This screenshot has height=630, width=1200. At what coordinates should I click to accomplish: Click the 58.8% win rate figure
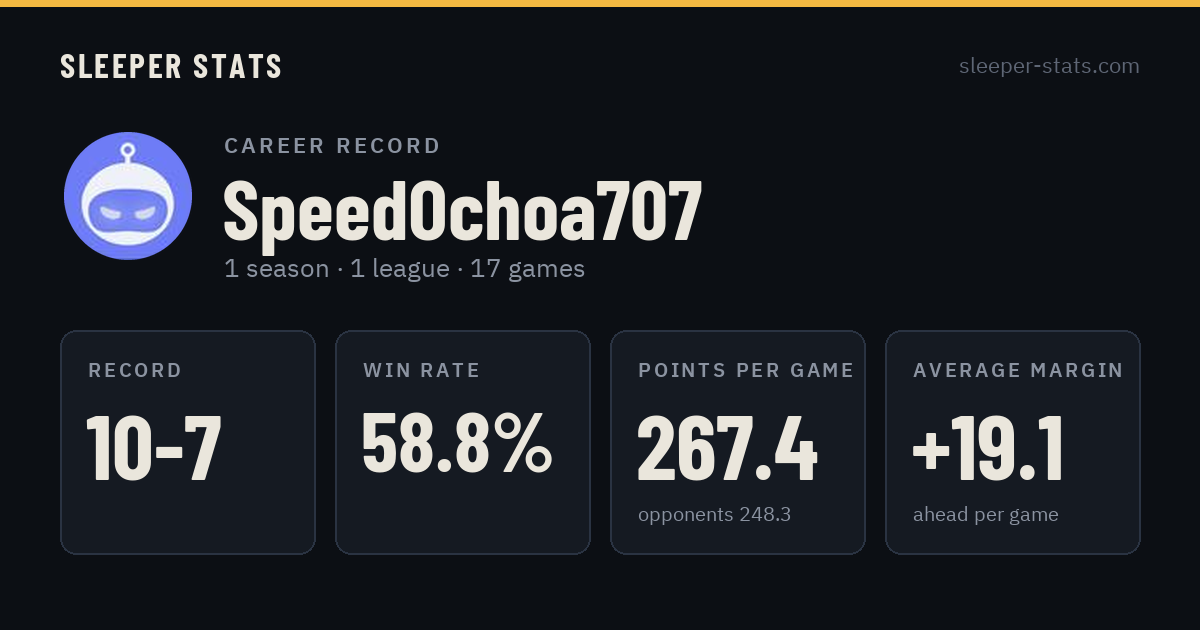tap(457, 443)
